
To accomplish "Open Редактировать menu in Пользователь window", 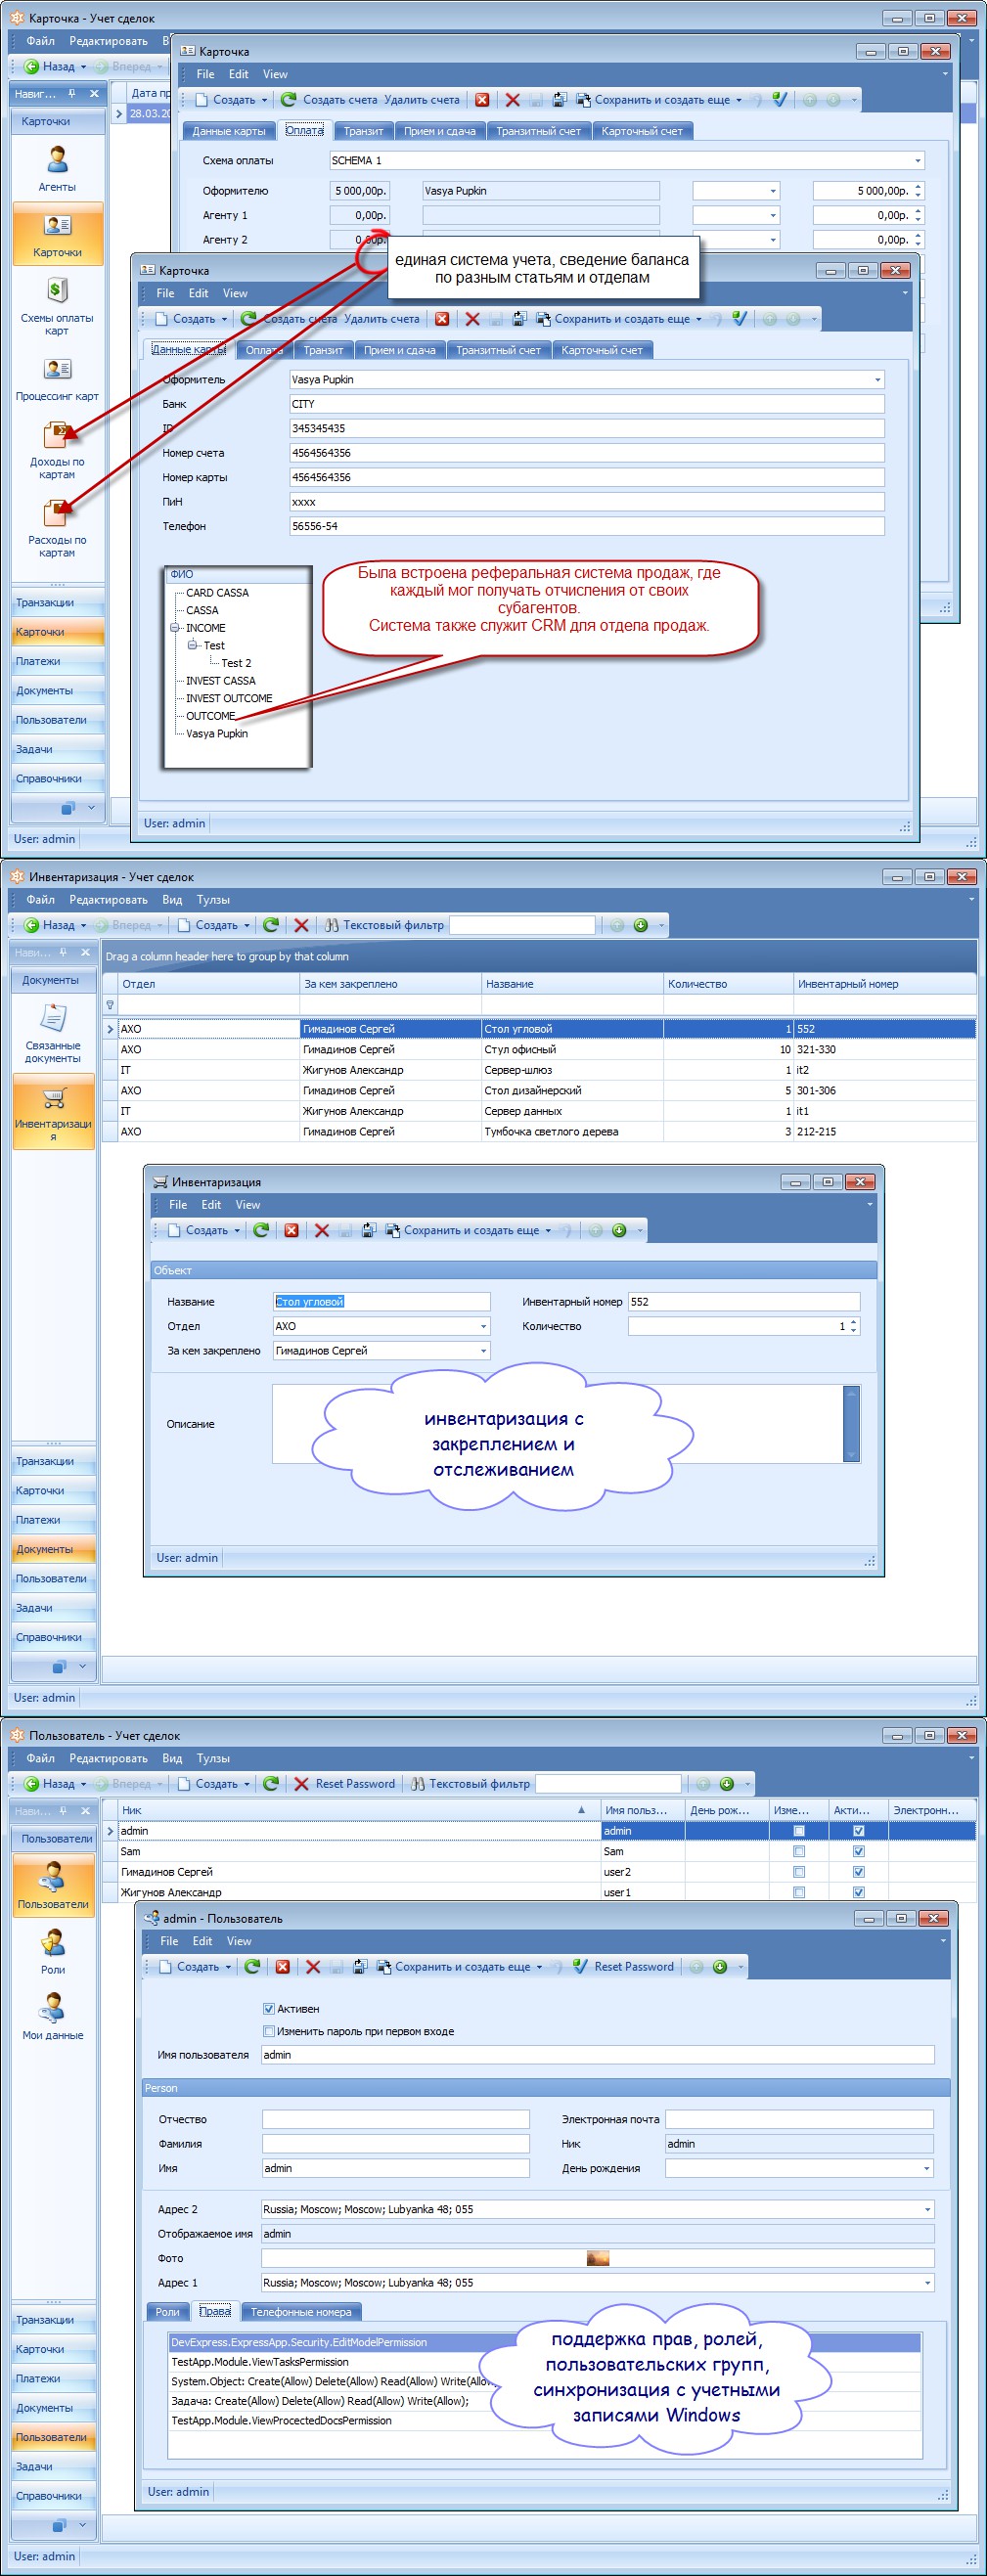I will point(108,1758).
